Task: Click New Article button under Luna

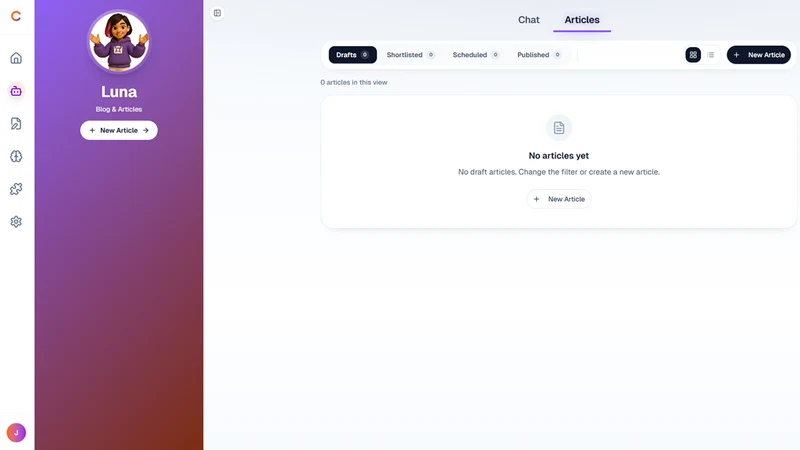Action: [x=119, y=131]
